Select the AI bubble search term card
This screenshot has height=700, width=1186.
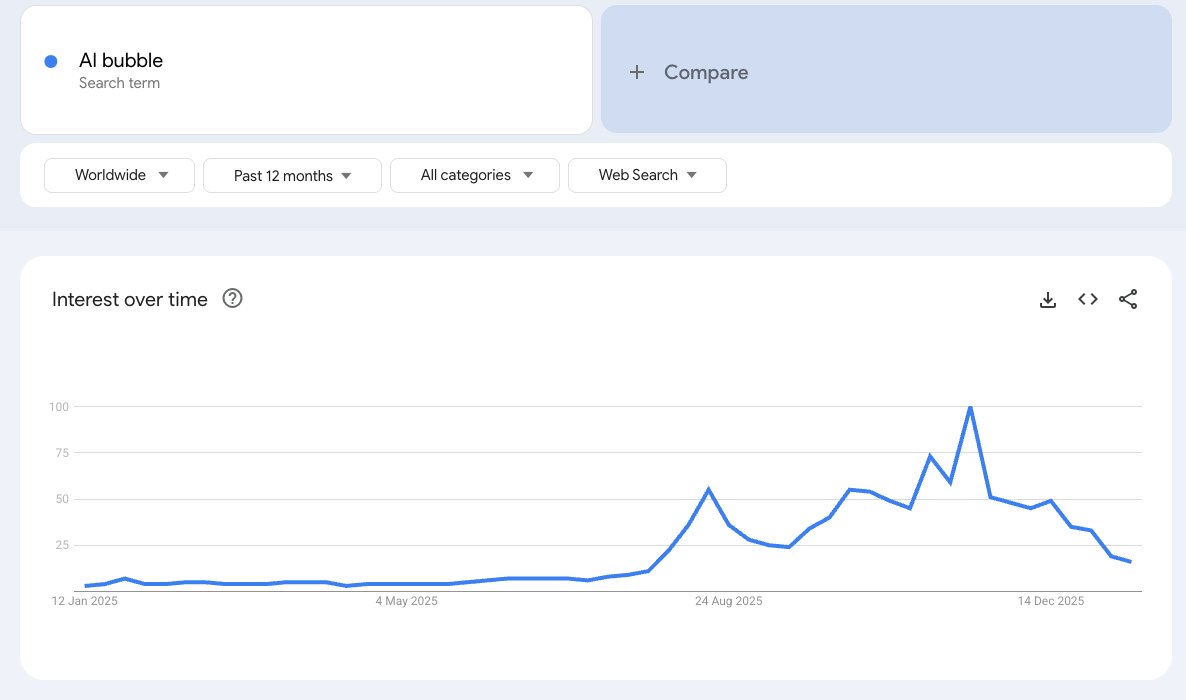click(306, 69)
